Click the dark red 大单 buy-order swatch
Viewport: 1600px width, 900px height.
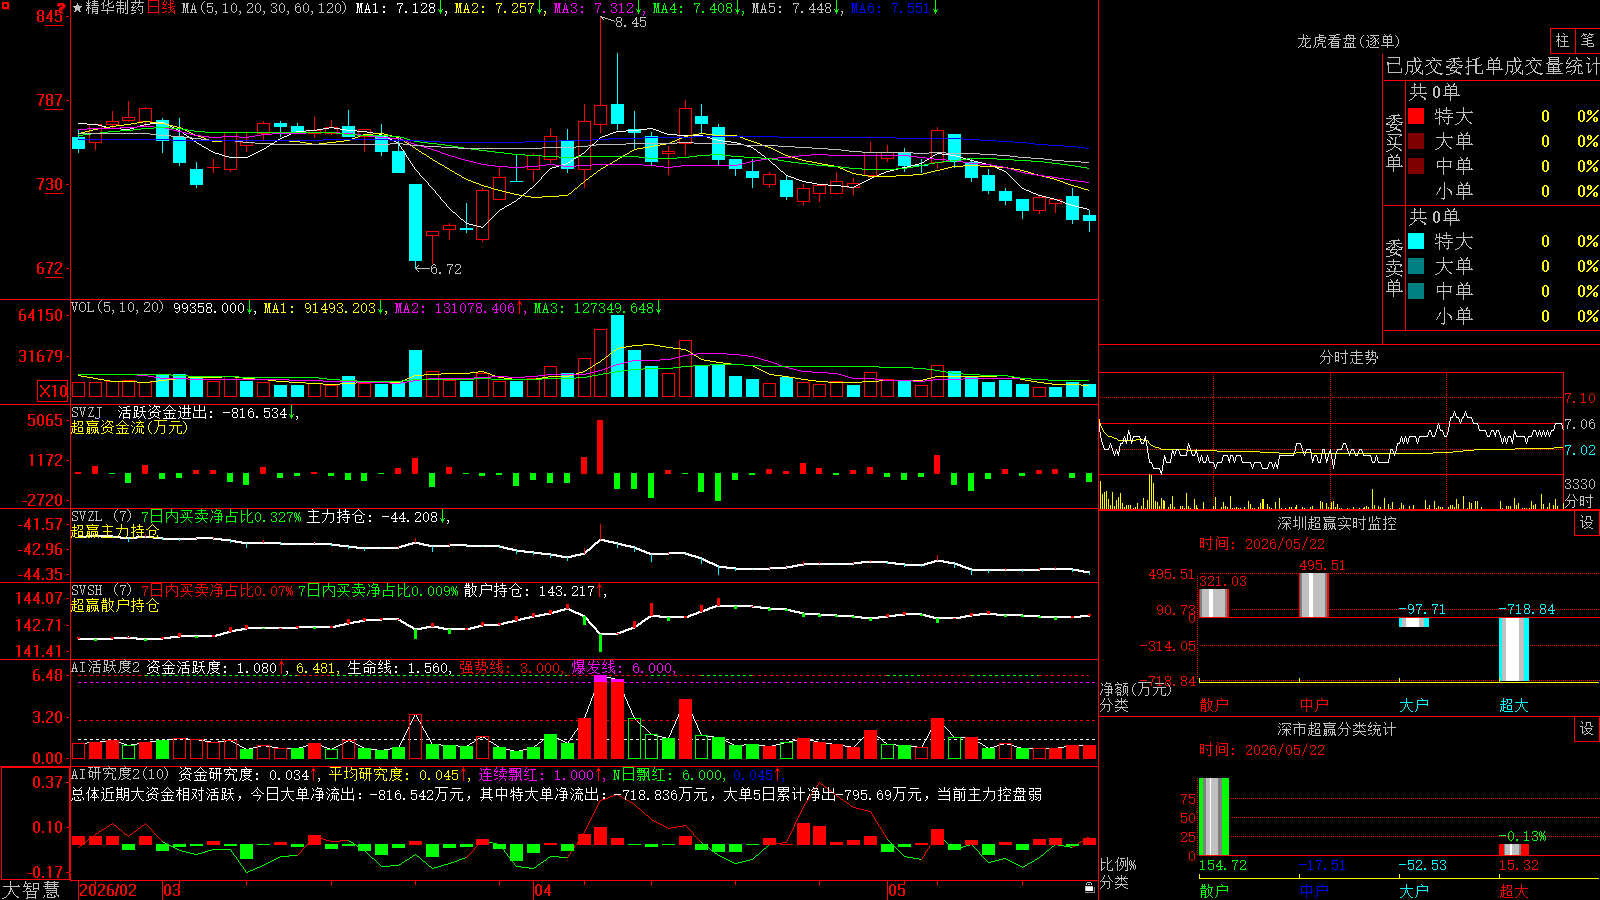click(1416, 141)
